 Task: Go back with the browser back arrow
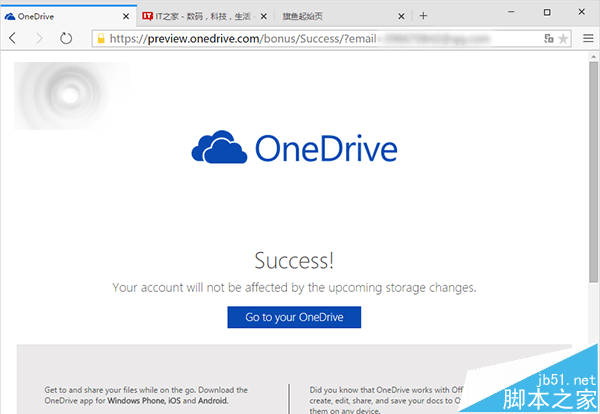13,38
